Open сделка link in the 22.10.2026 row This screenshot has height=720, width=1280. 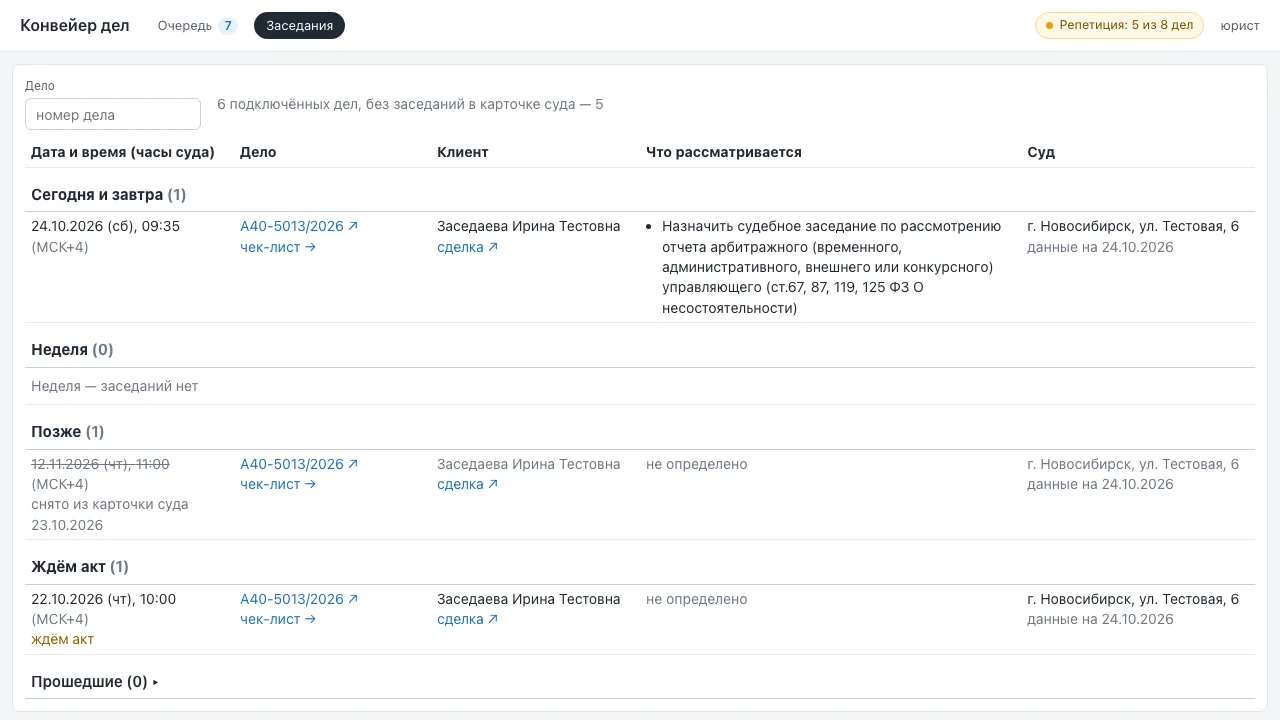467,619
